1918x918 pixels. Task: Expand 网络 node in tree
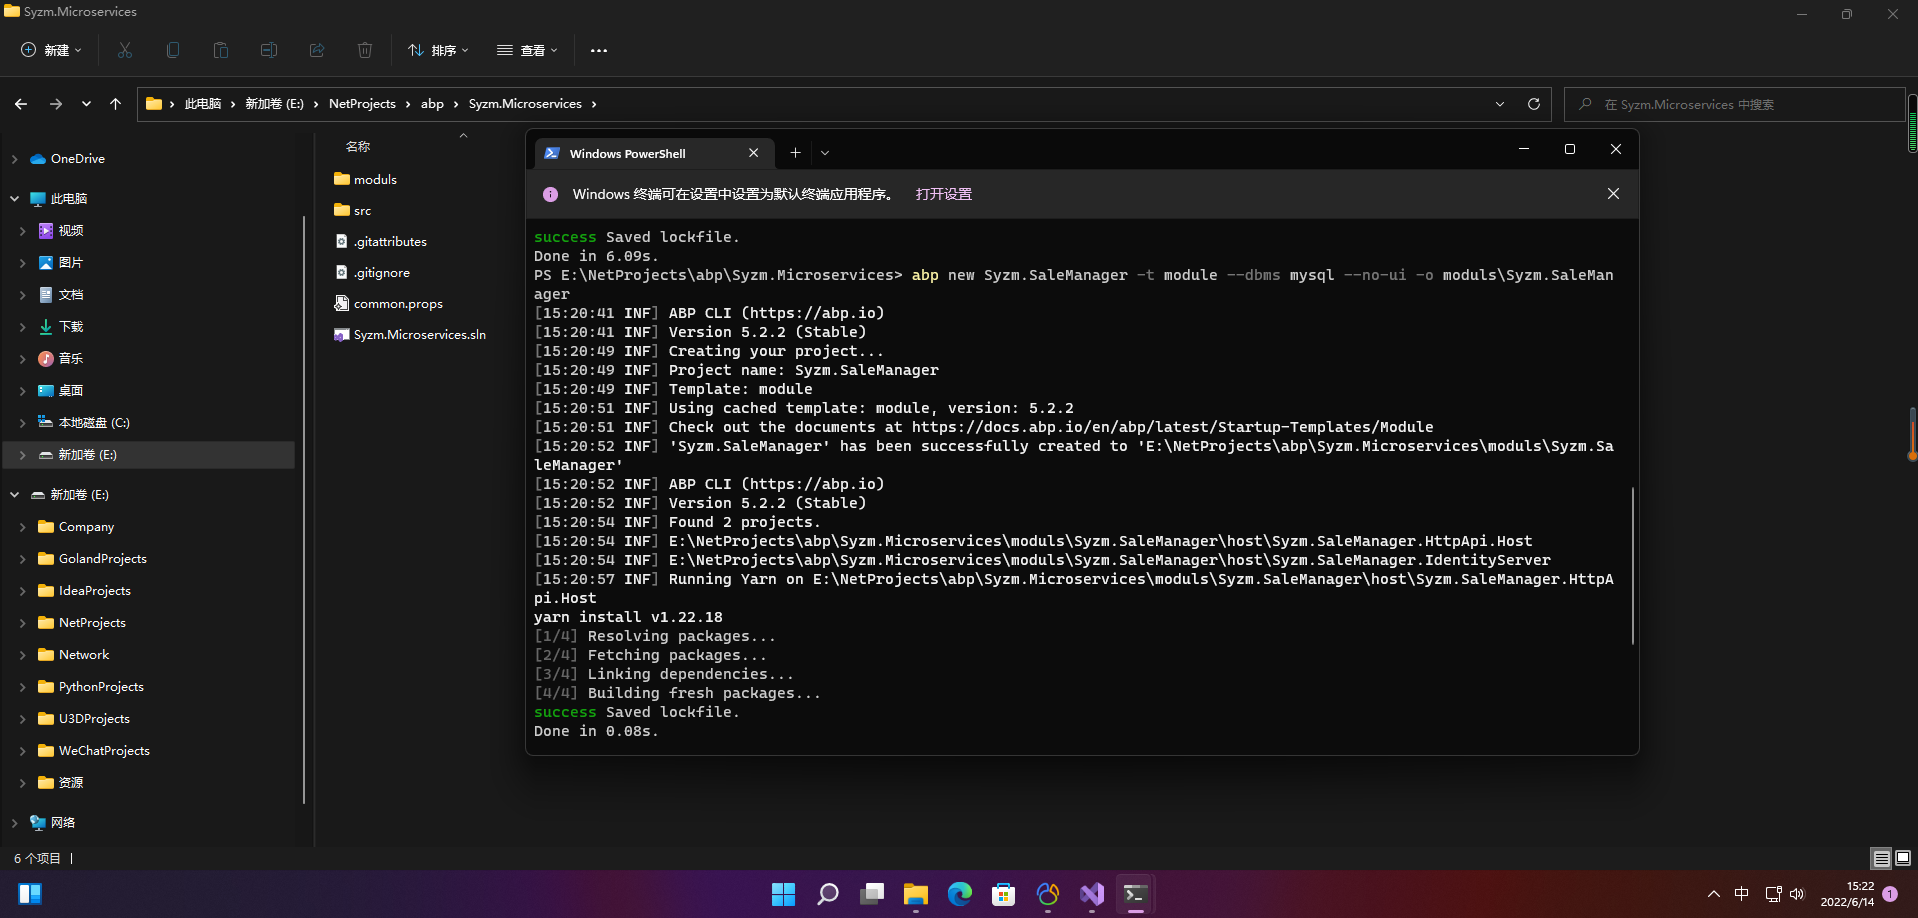(x=14, y=823)
